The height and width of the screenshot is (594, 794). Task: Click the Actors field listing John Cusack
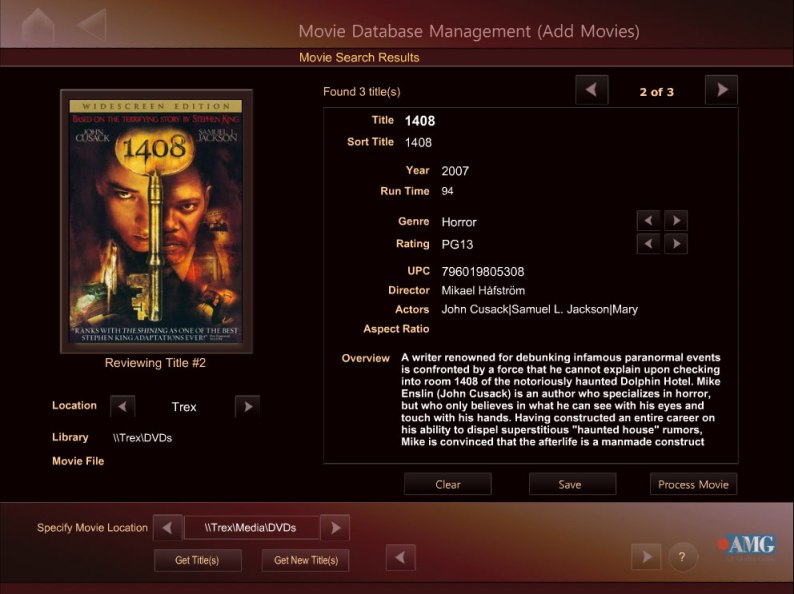click(539, 309)
